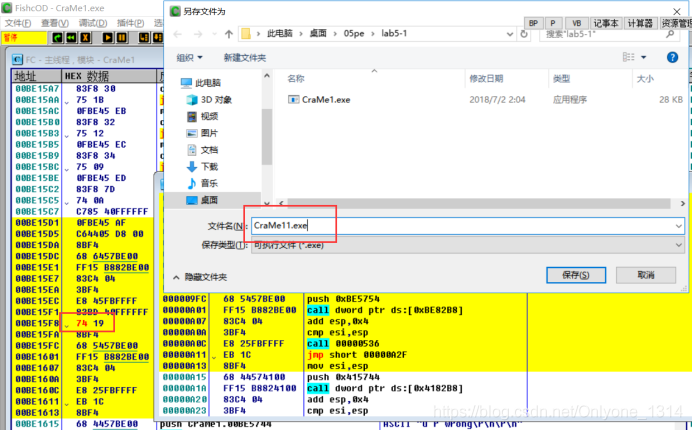
Task: Click the 文件名 input containing CraMe11.exe
Action: pyautogui.click(x=462, y=226)
